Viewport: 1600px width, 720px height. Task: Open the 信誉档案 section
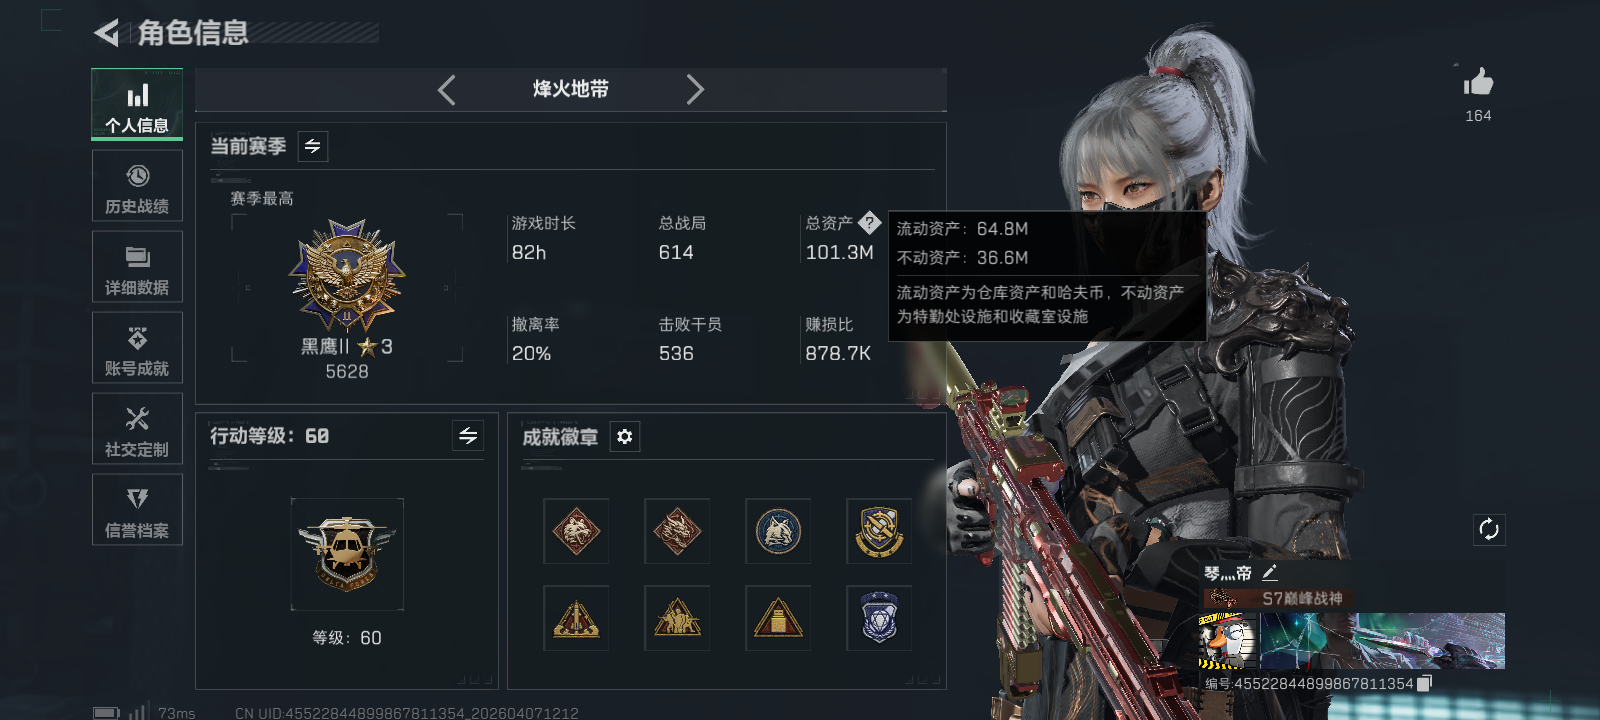[137, 510]
